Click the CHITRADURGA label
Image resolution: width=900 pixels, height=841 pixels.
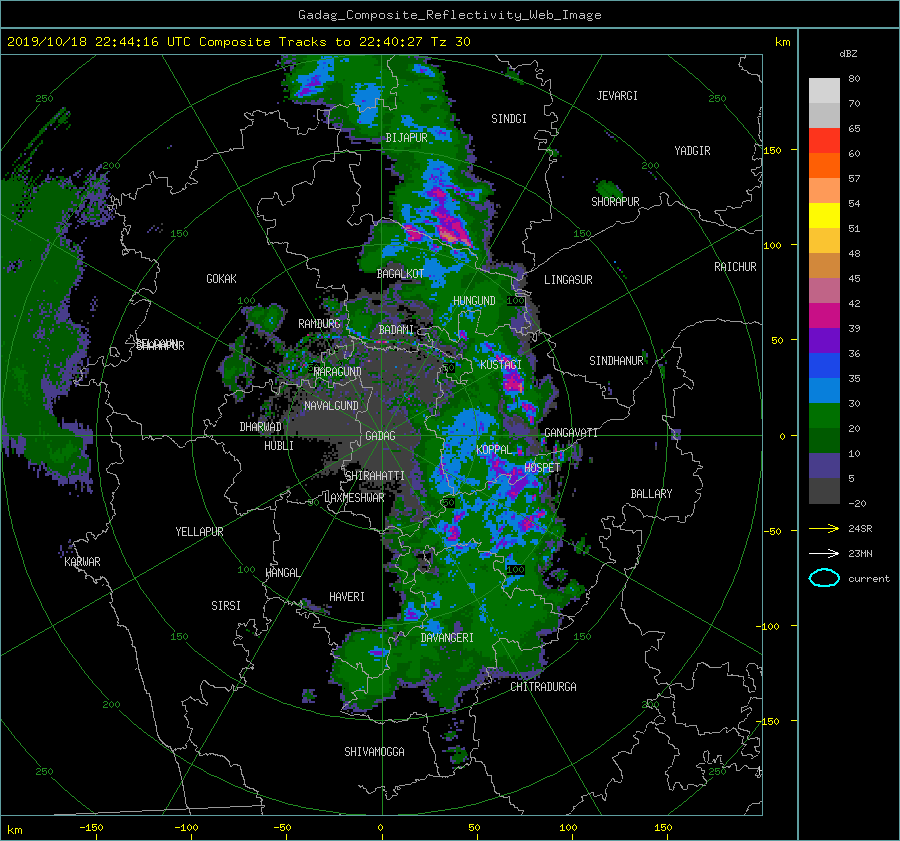click(x=544, y=687)
